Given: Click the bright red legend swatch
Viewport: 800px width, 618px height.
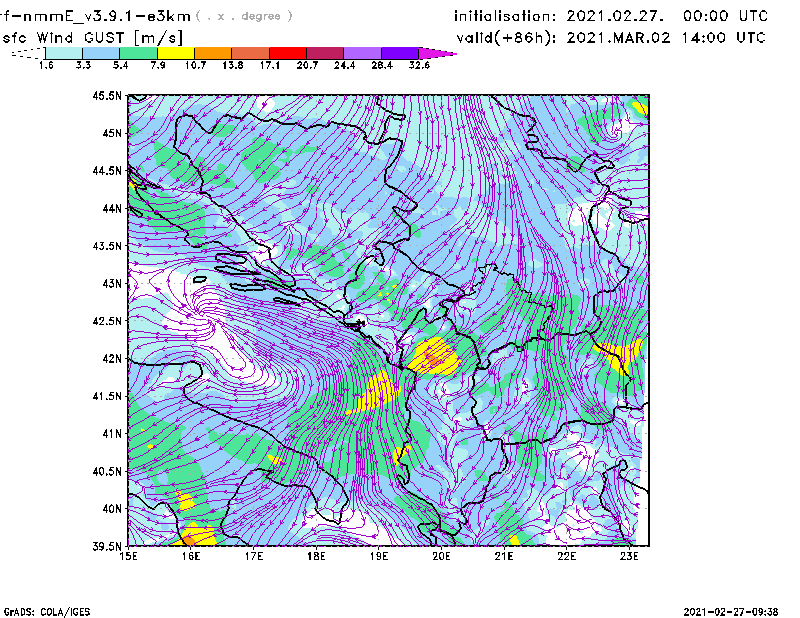Looking at the screenshot, I should [288, 53].
